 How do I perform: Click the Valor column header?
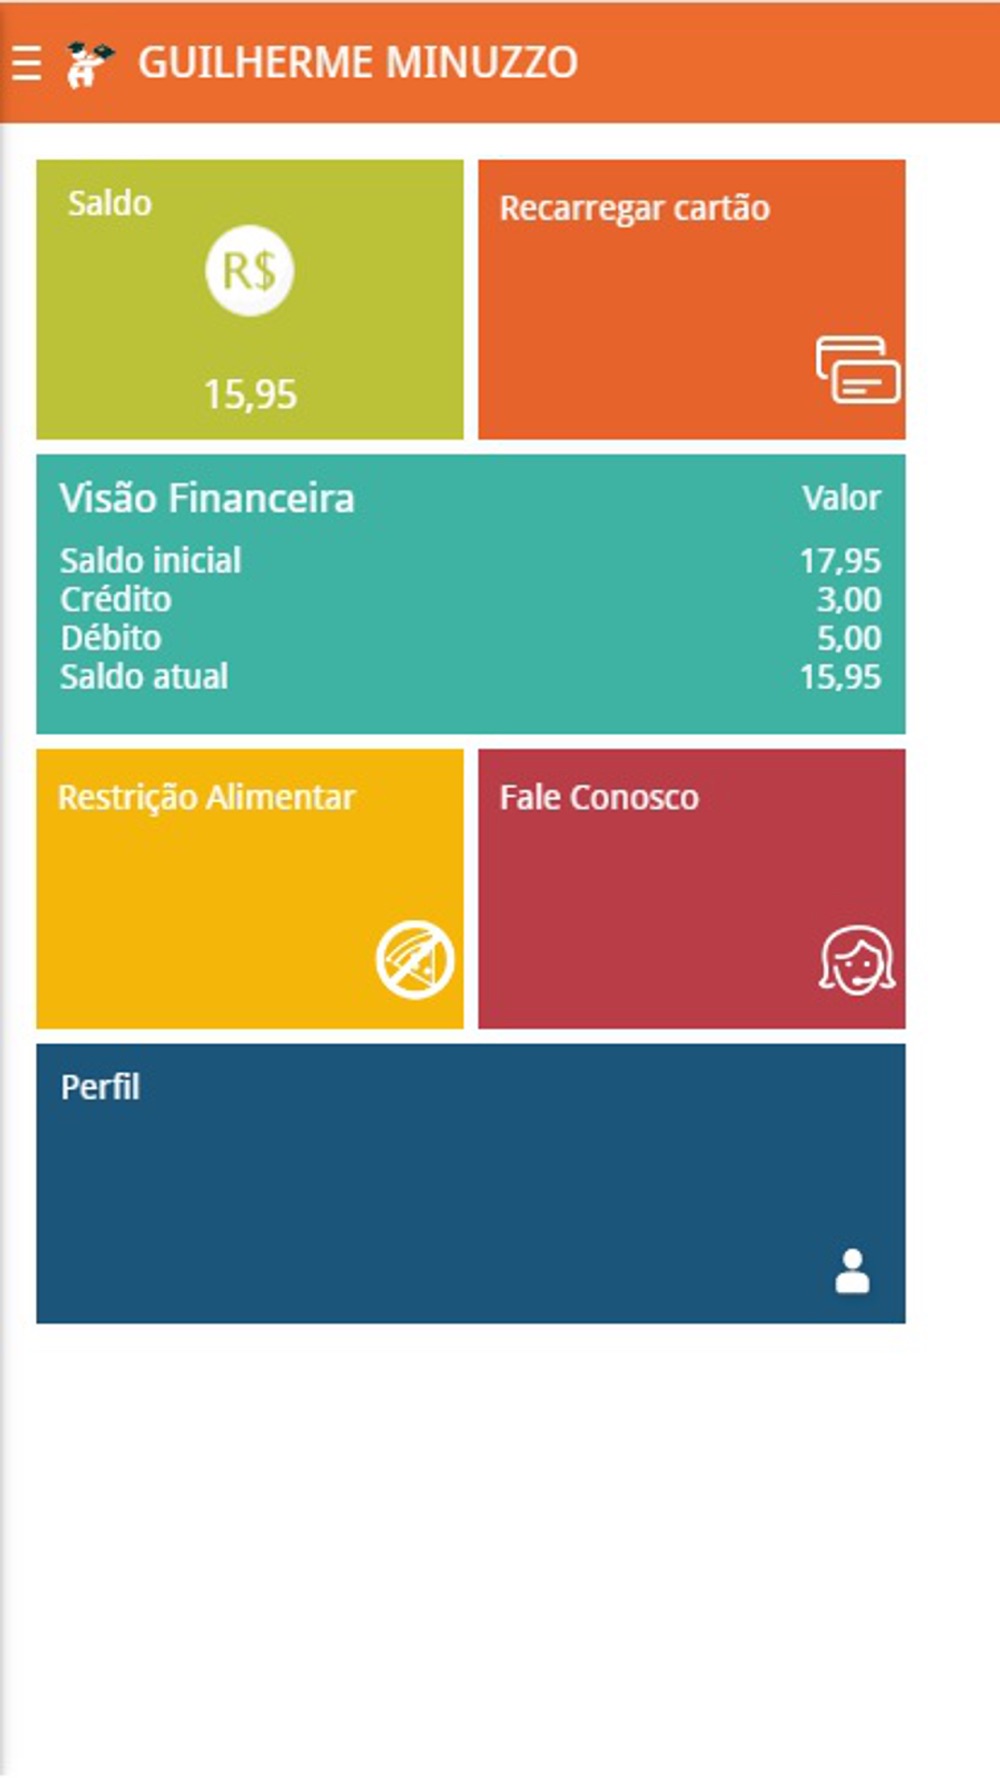841,498
